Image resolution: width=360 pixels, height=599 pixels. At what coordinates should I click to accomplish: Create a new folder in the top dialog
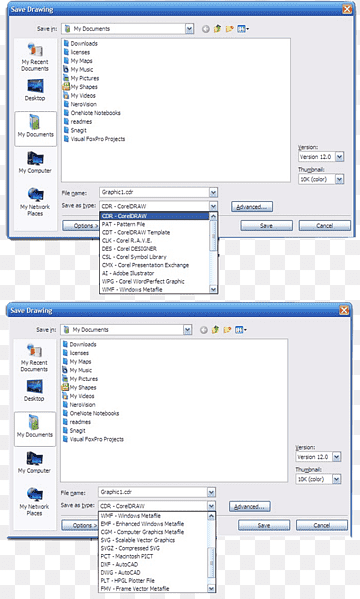pyautogui.click(x=229, y=29)
